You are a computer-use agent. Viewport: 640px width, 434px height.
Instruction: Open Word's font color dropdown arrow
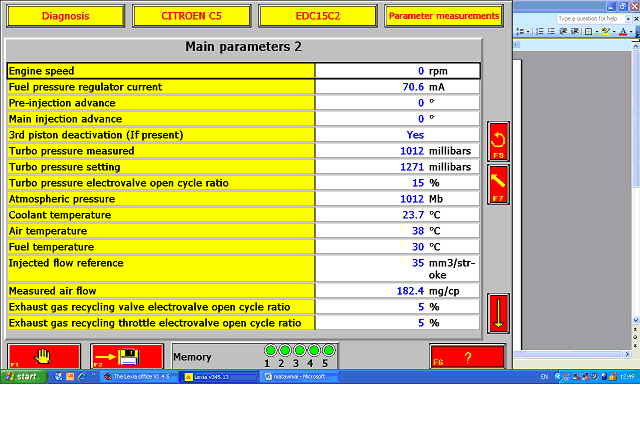[x=631, y=31]
